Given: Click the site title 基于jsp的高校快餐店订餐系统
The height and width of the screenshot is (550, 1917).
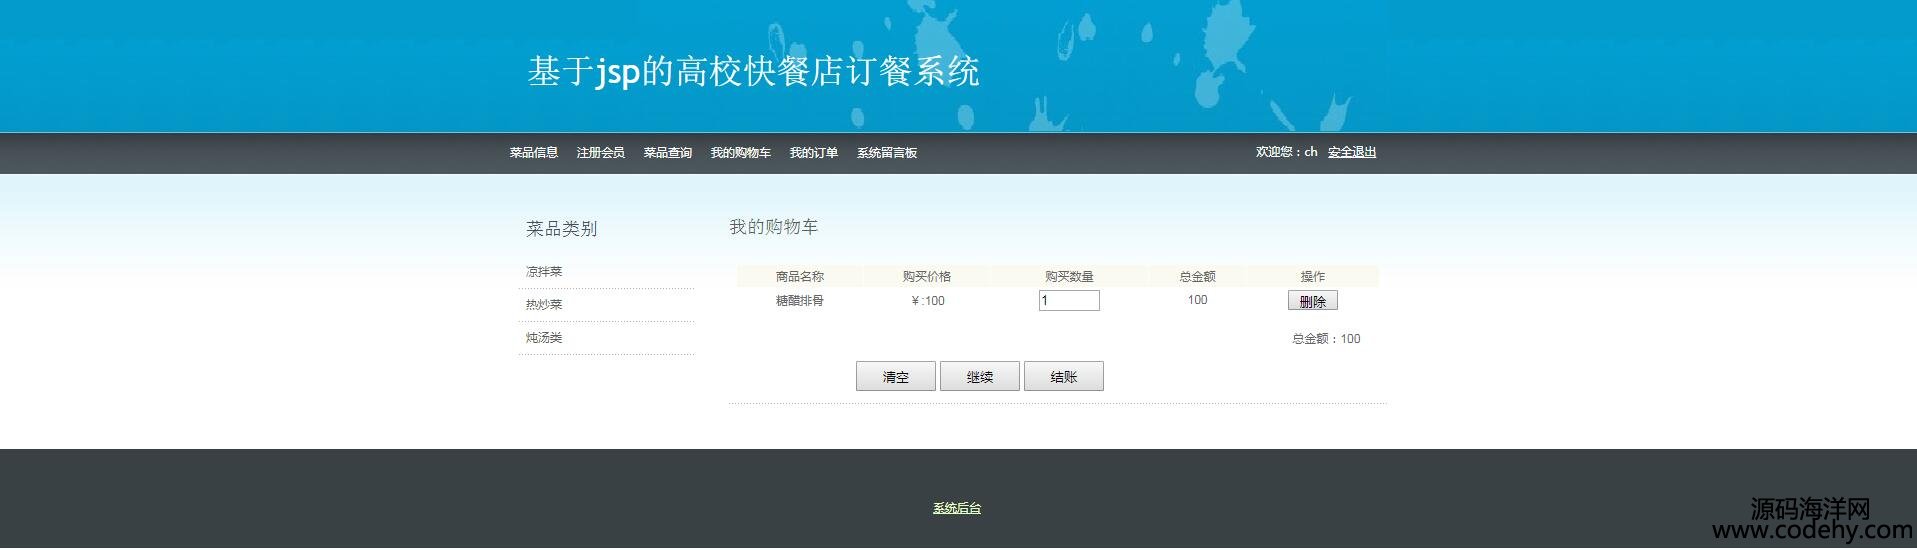Looking at the screenshot, I should 753,71.
